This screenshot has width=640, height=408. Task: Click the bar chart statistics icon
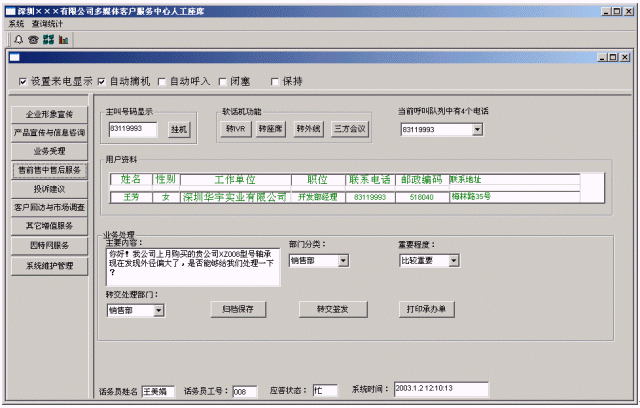(x=63, y=40)
